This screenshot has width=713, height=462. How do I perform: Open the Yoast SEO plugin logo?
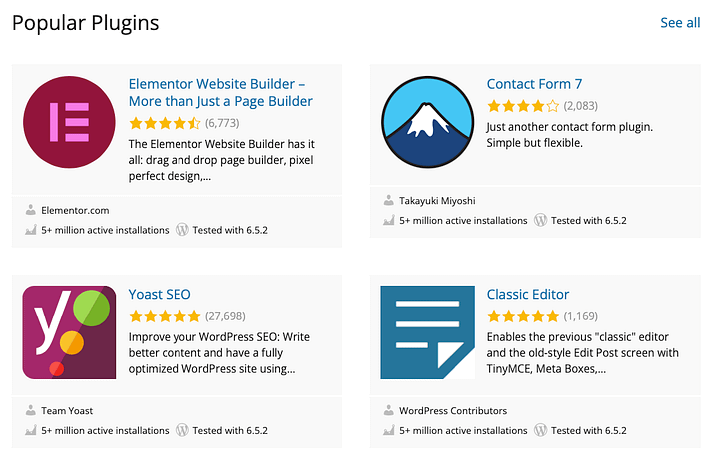coord(69,332)
